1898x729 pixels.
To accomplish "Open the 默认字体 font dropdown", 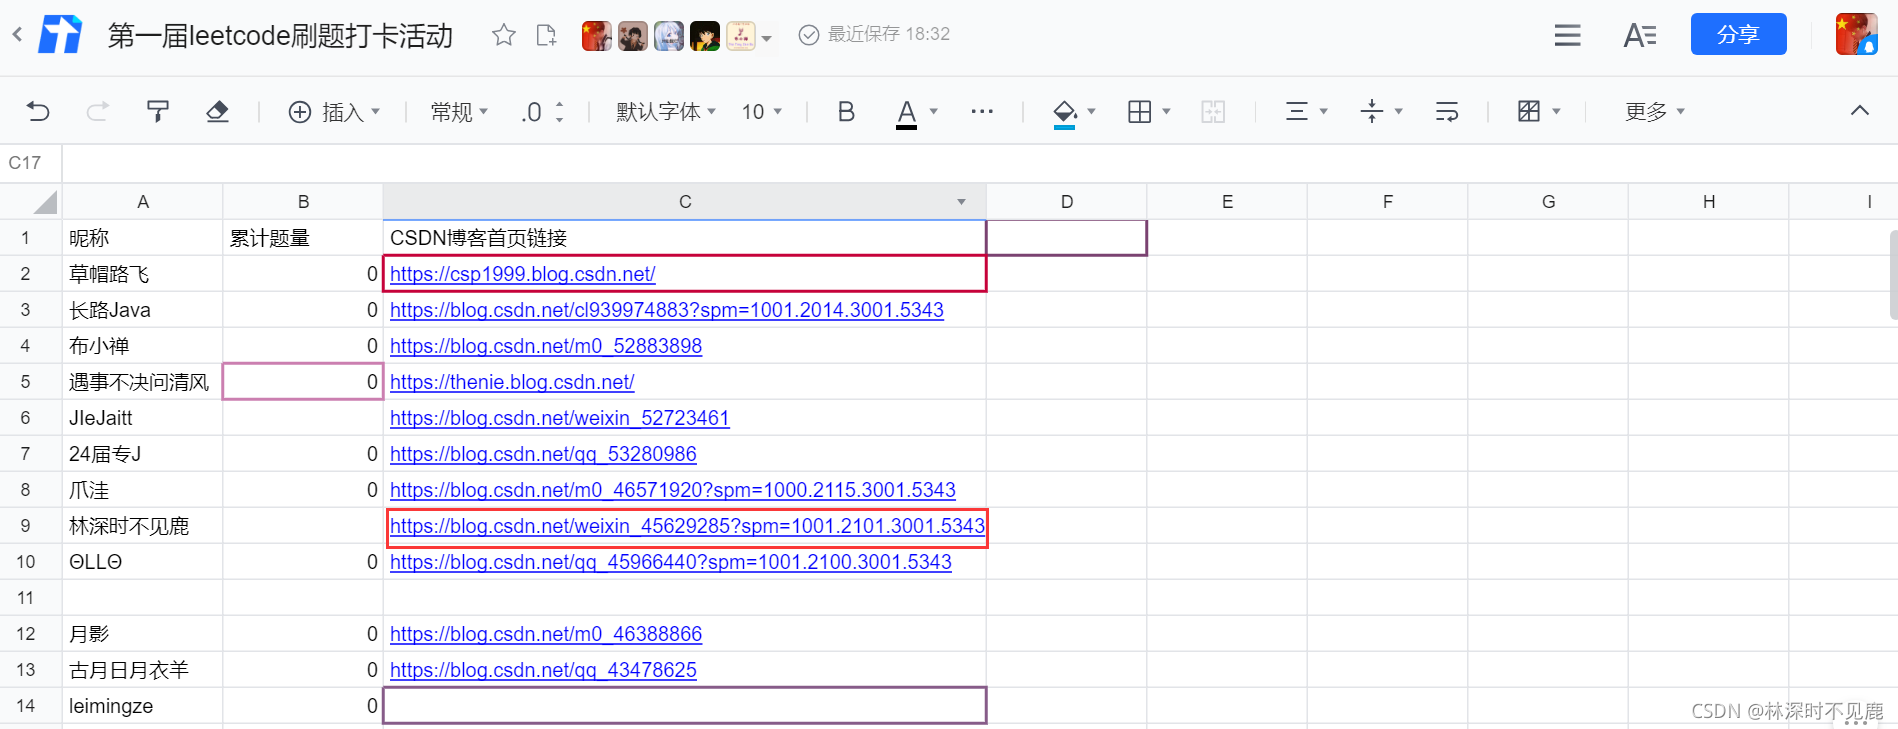I will point(666,111).
